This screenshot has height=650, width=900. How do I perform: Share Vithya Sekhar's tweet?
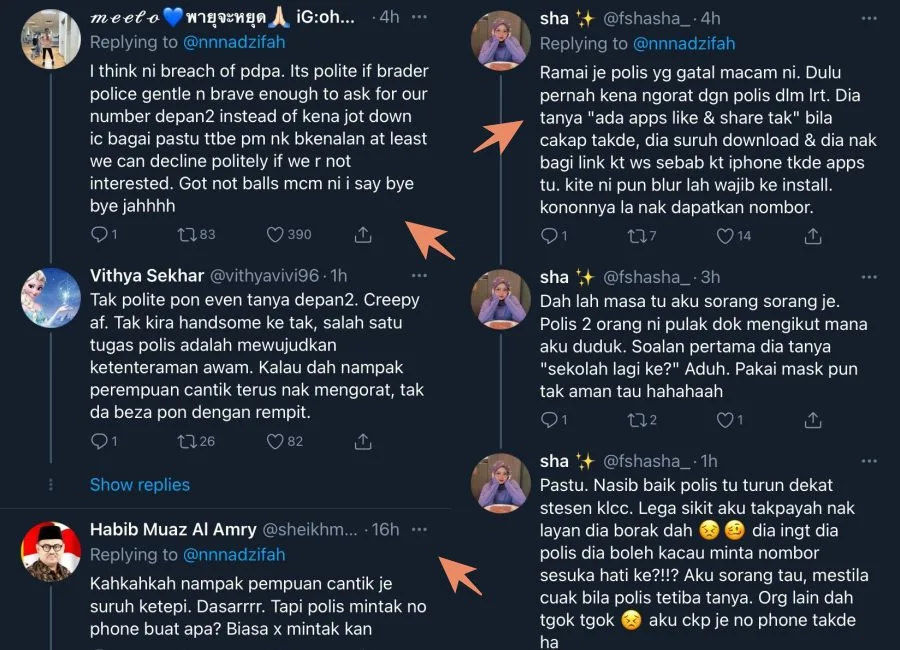coord(364,441)
